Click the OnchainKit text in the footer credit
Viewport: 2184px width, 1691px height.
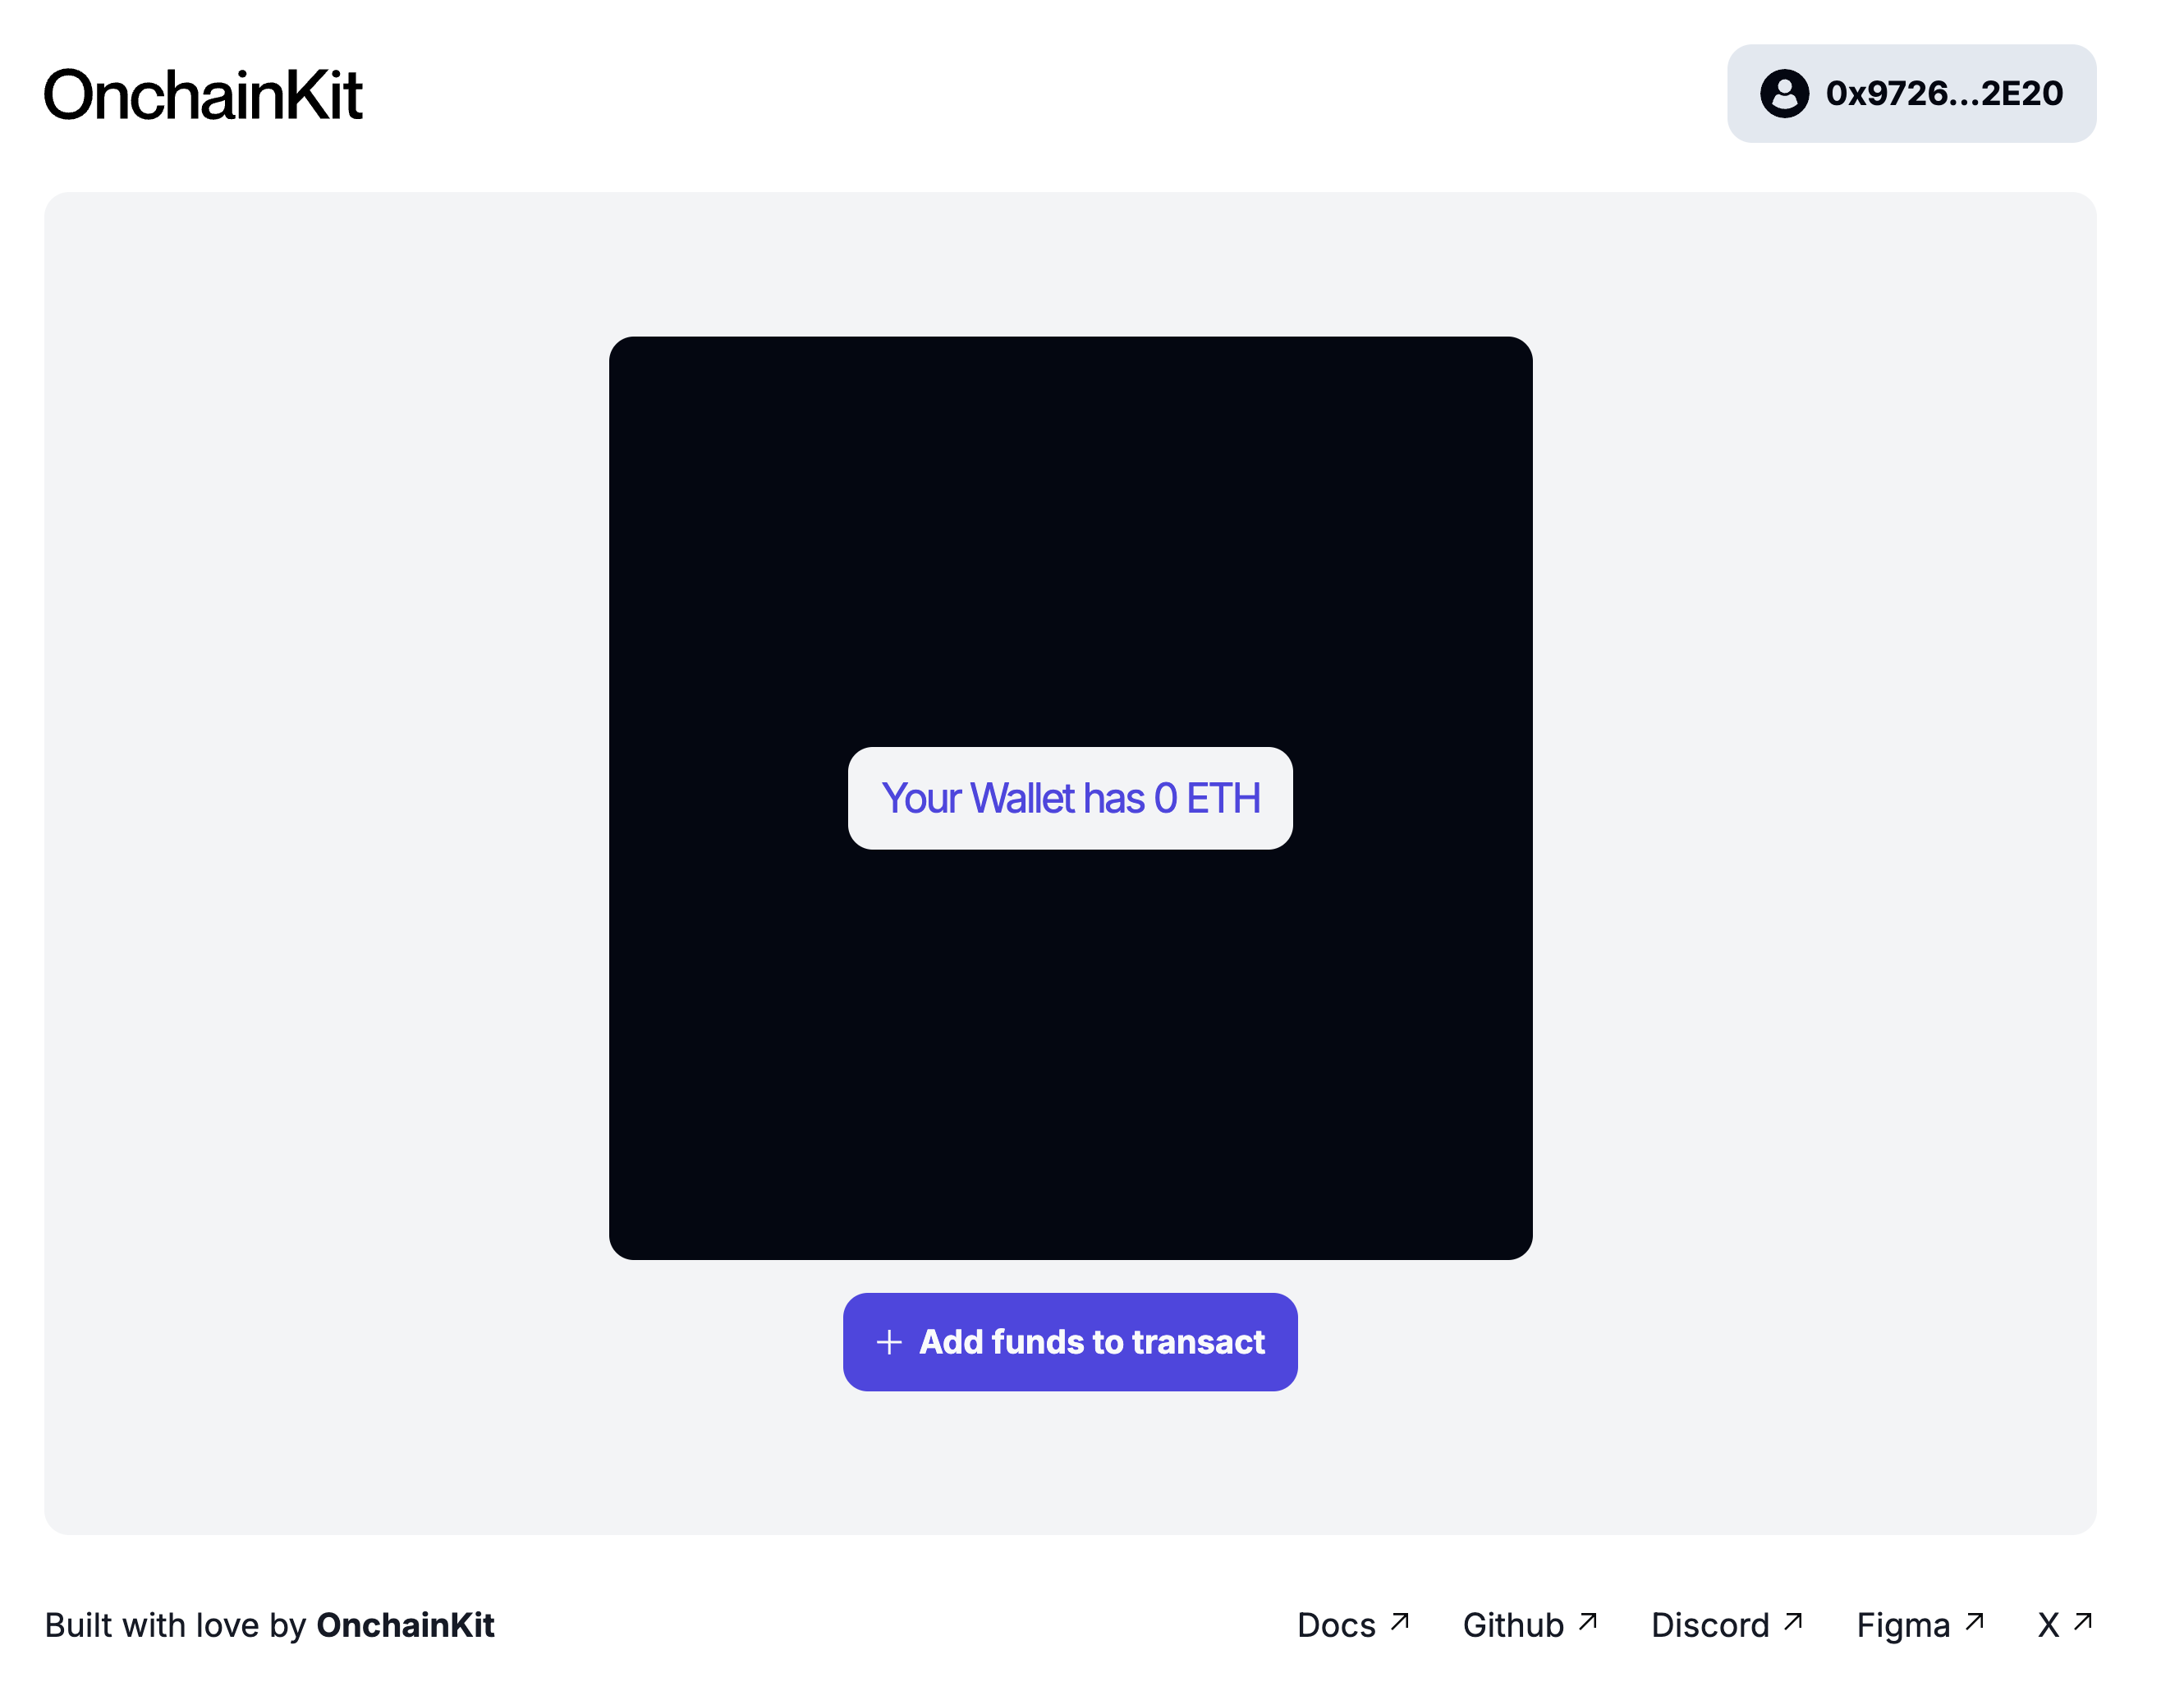[404, 1625]
